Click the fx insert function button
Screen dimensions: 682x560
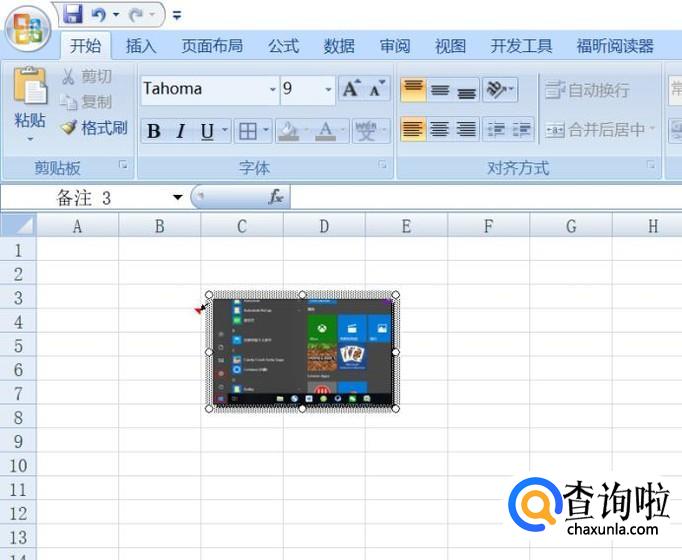[x=276, y=197]
